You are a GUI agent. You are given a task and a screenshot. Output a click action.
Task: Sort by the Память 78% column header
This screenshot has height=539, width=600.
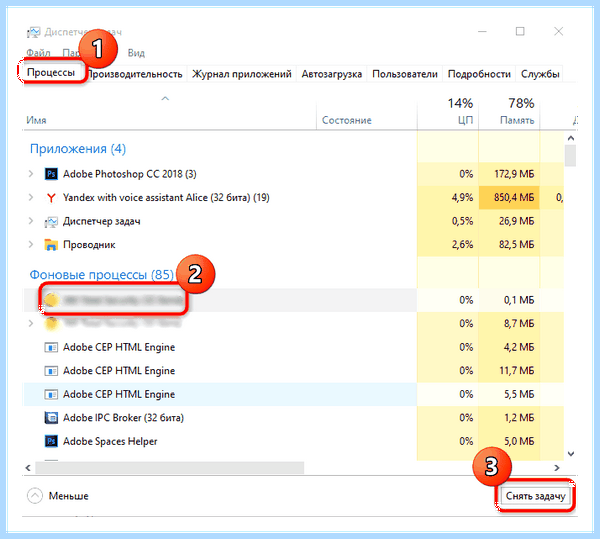coord(509,112)
